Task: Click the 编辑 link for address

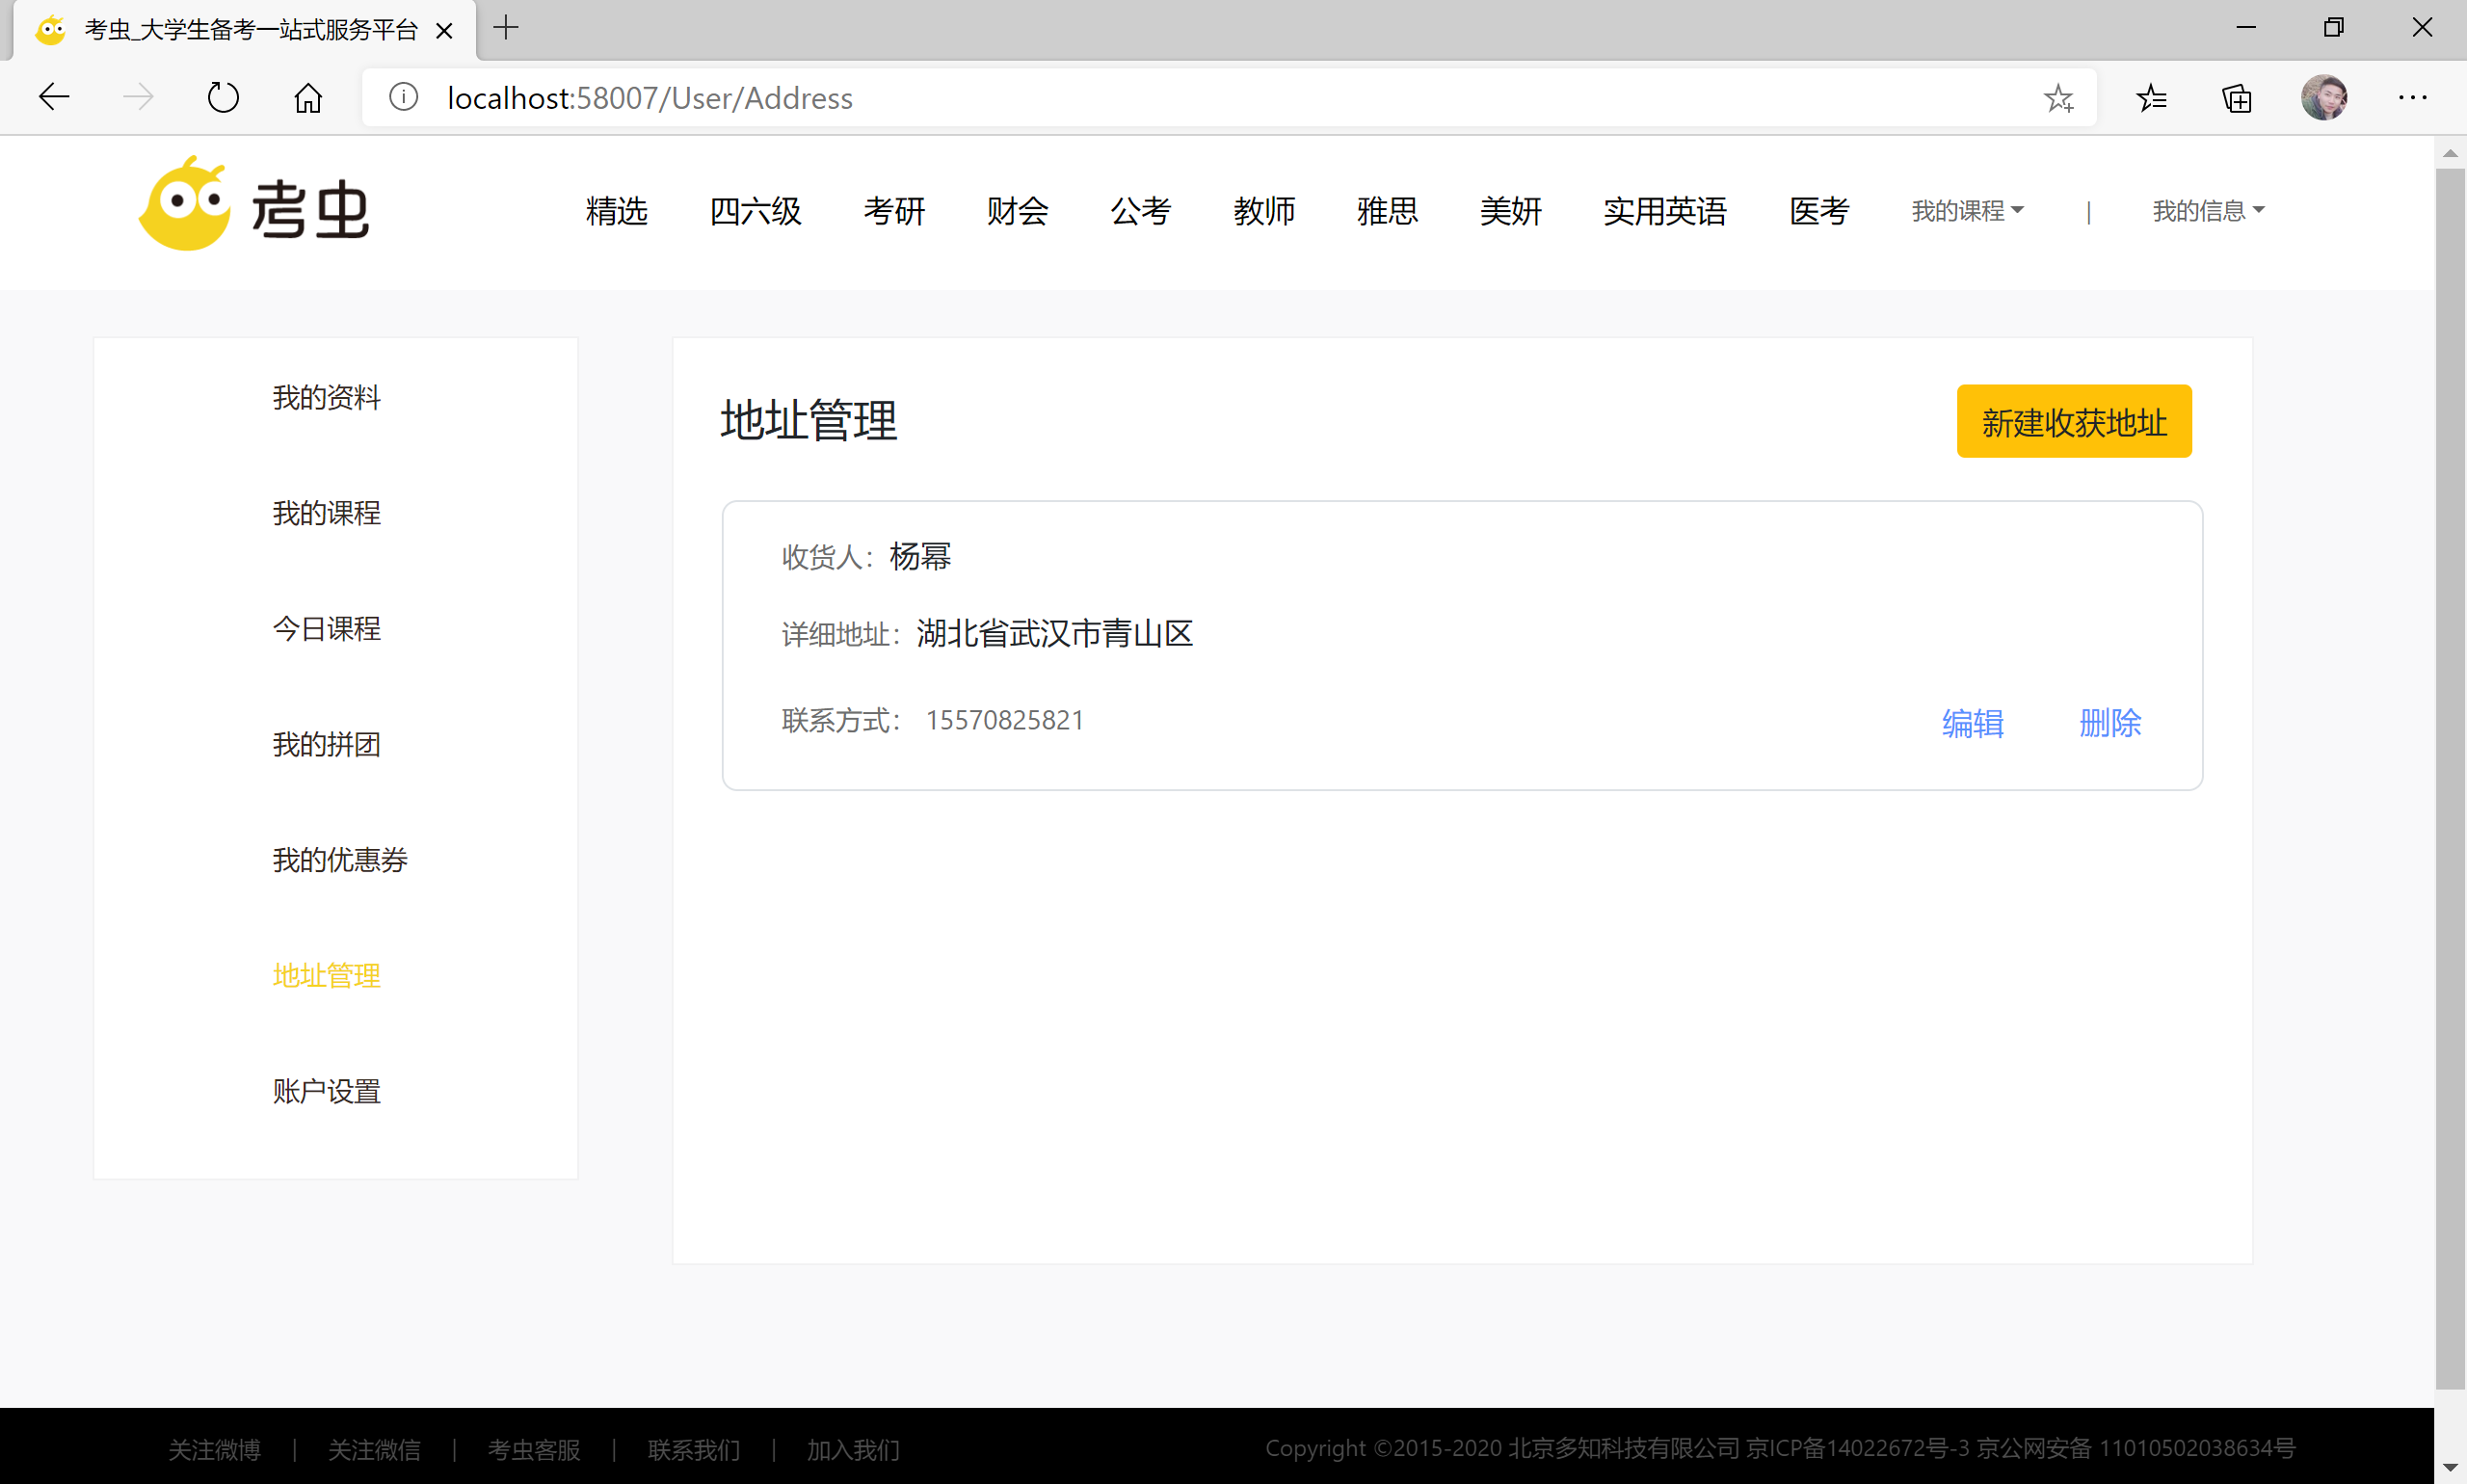Action: [1972, 723]
